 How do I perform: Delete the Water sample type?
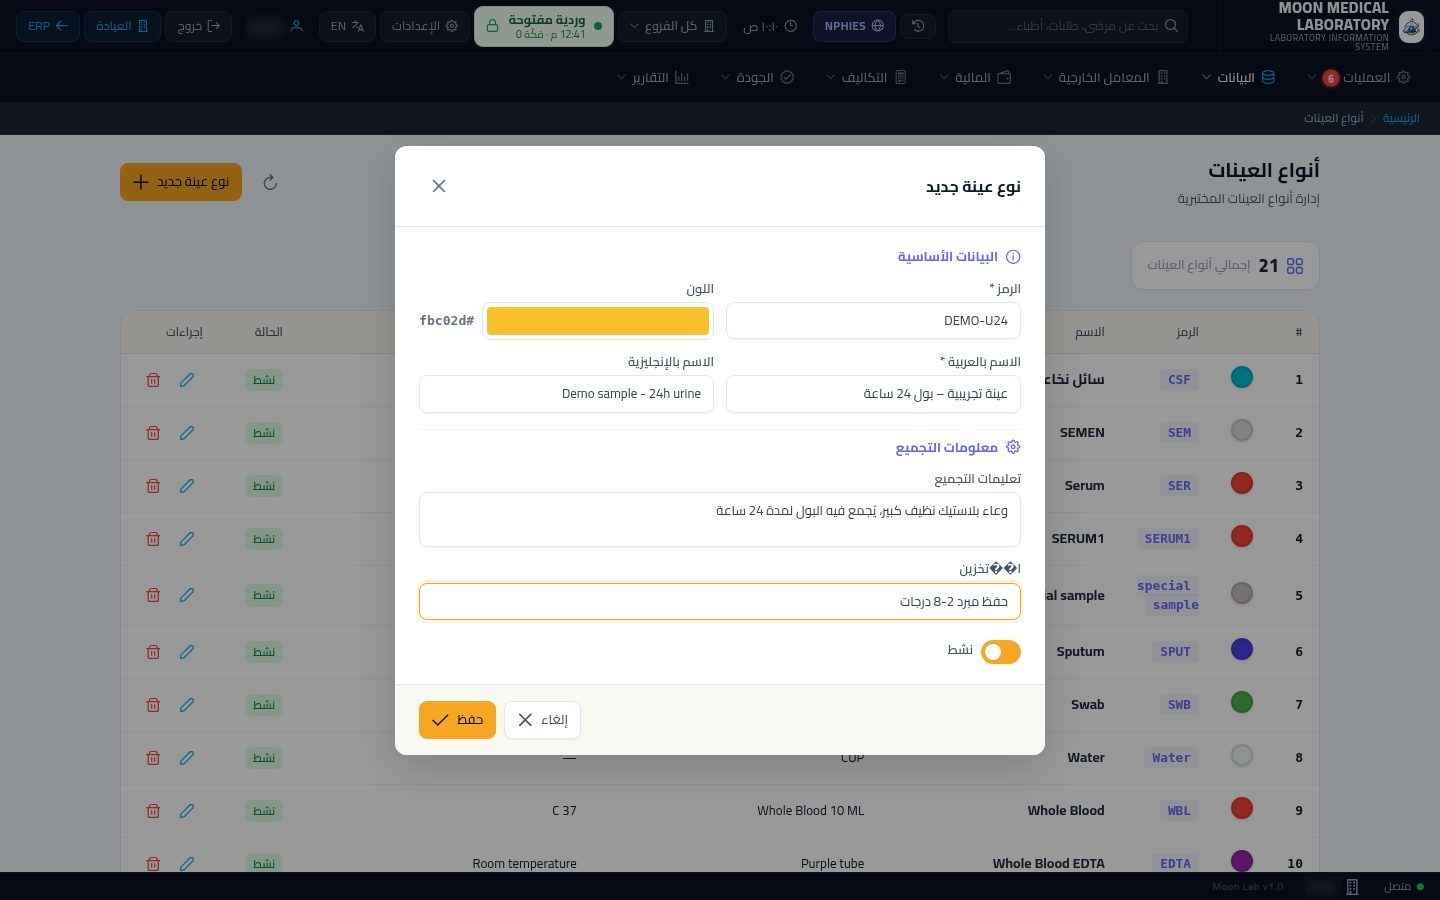click(153, 758)
